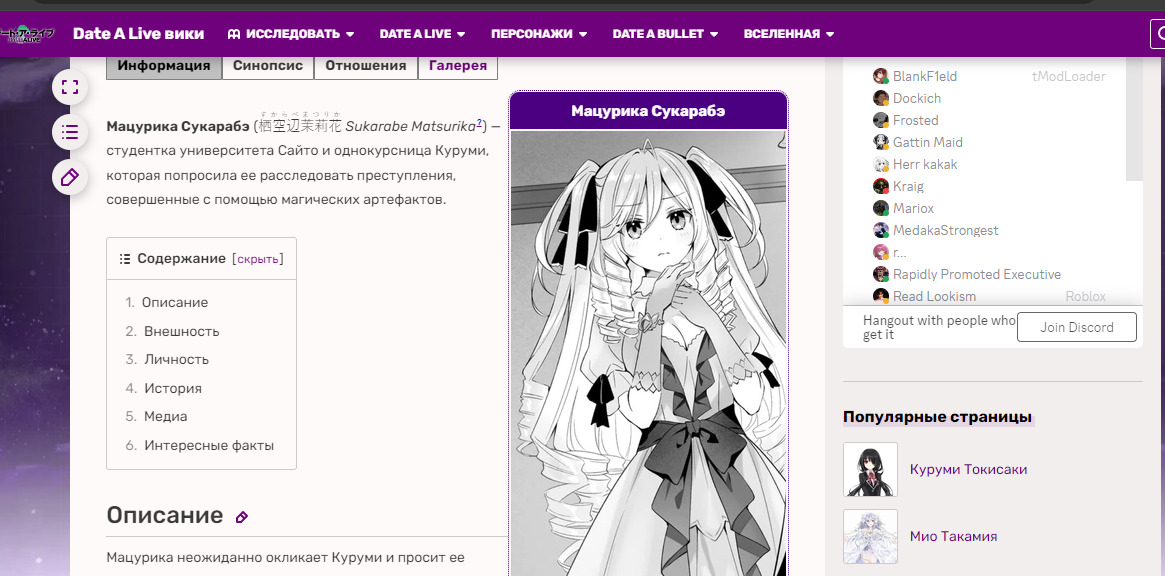Switch to the Синопсис tab
The image size is (1165, 576).
click(267, 66)
